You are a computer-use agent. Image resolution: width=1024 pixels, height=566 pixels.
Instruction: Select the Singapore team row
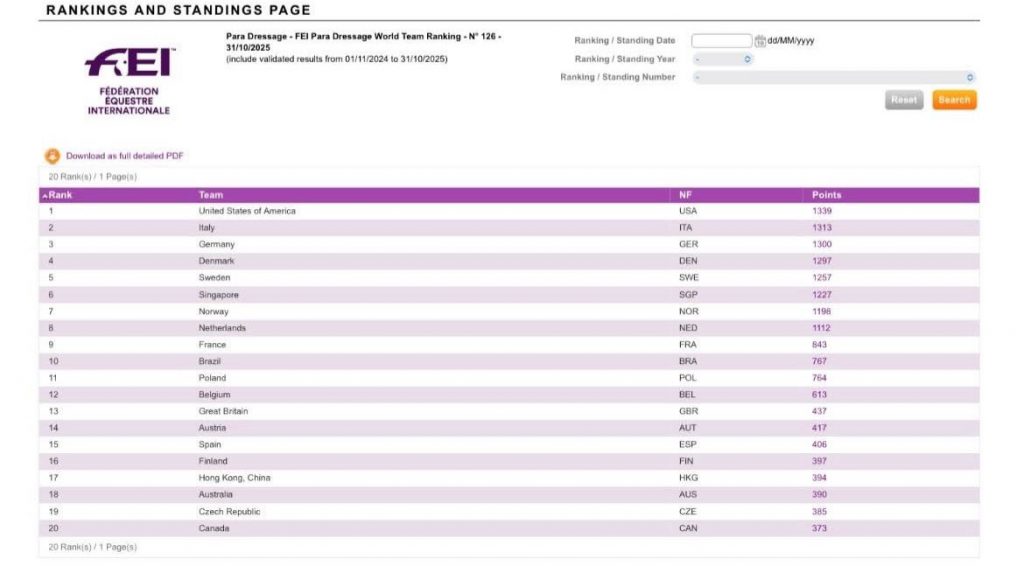pos(219,295)
